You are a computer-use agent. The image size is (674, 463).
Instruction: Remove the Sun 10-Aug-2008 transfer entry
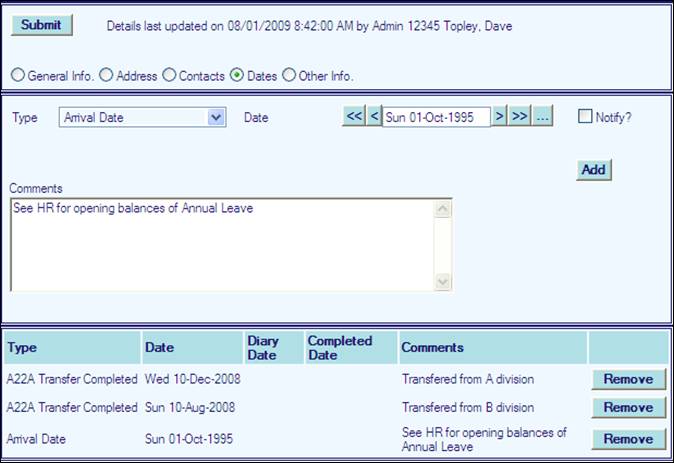pos(627,408)
